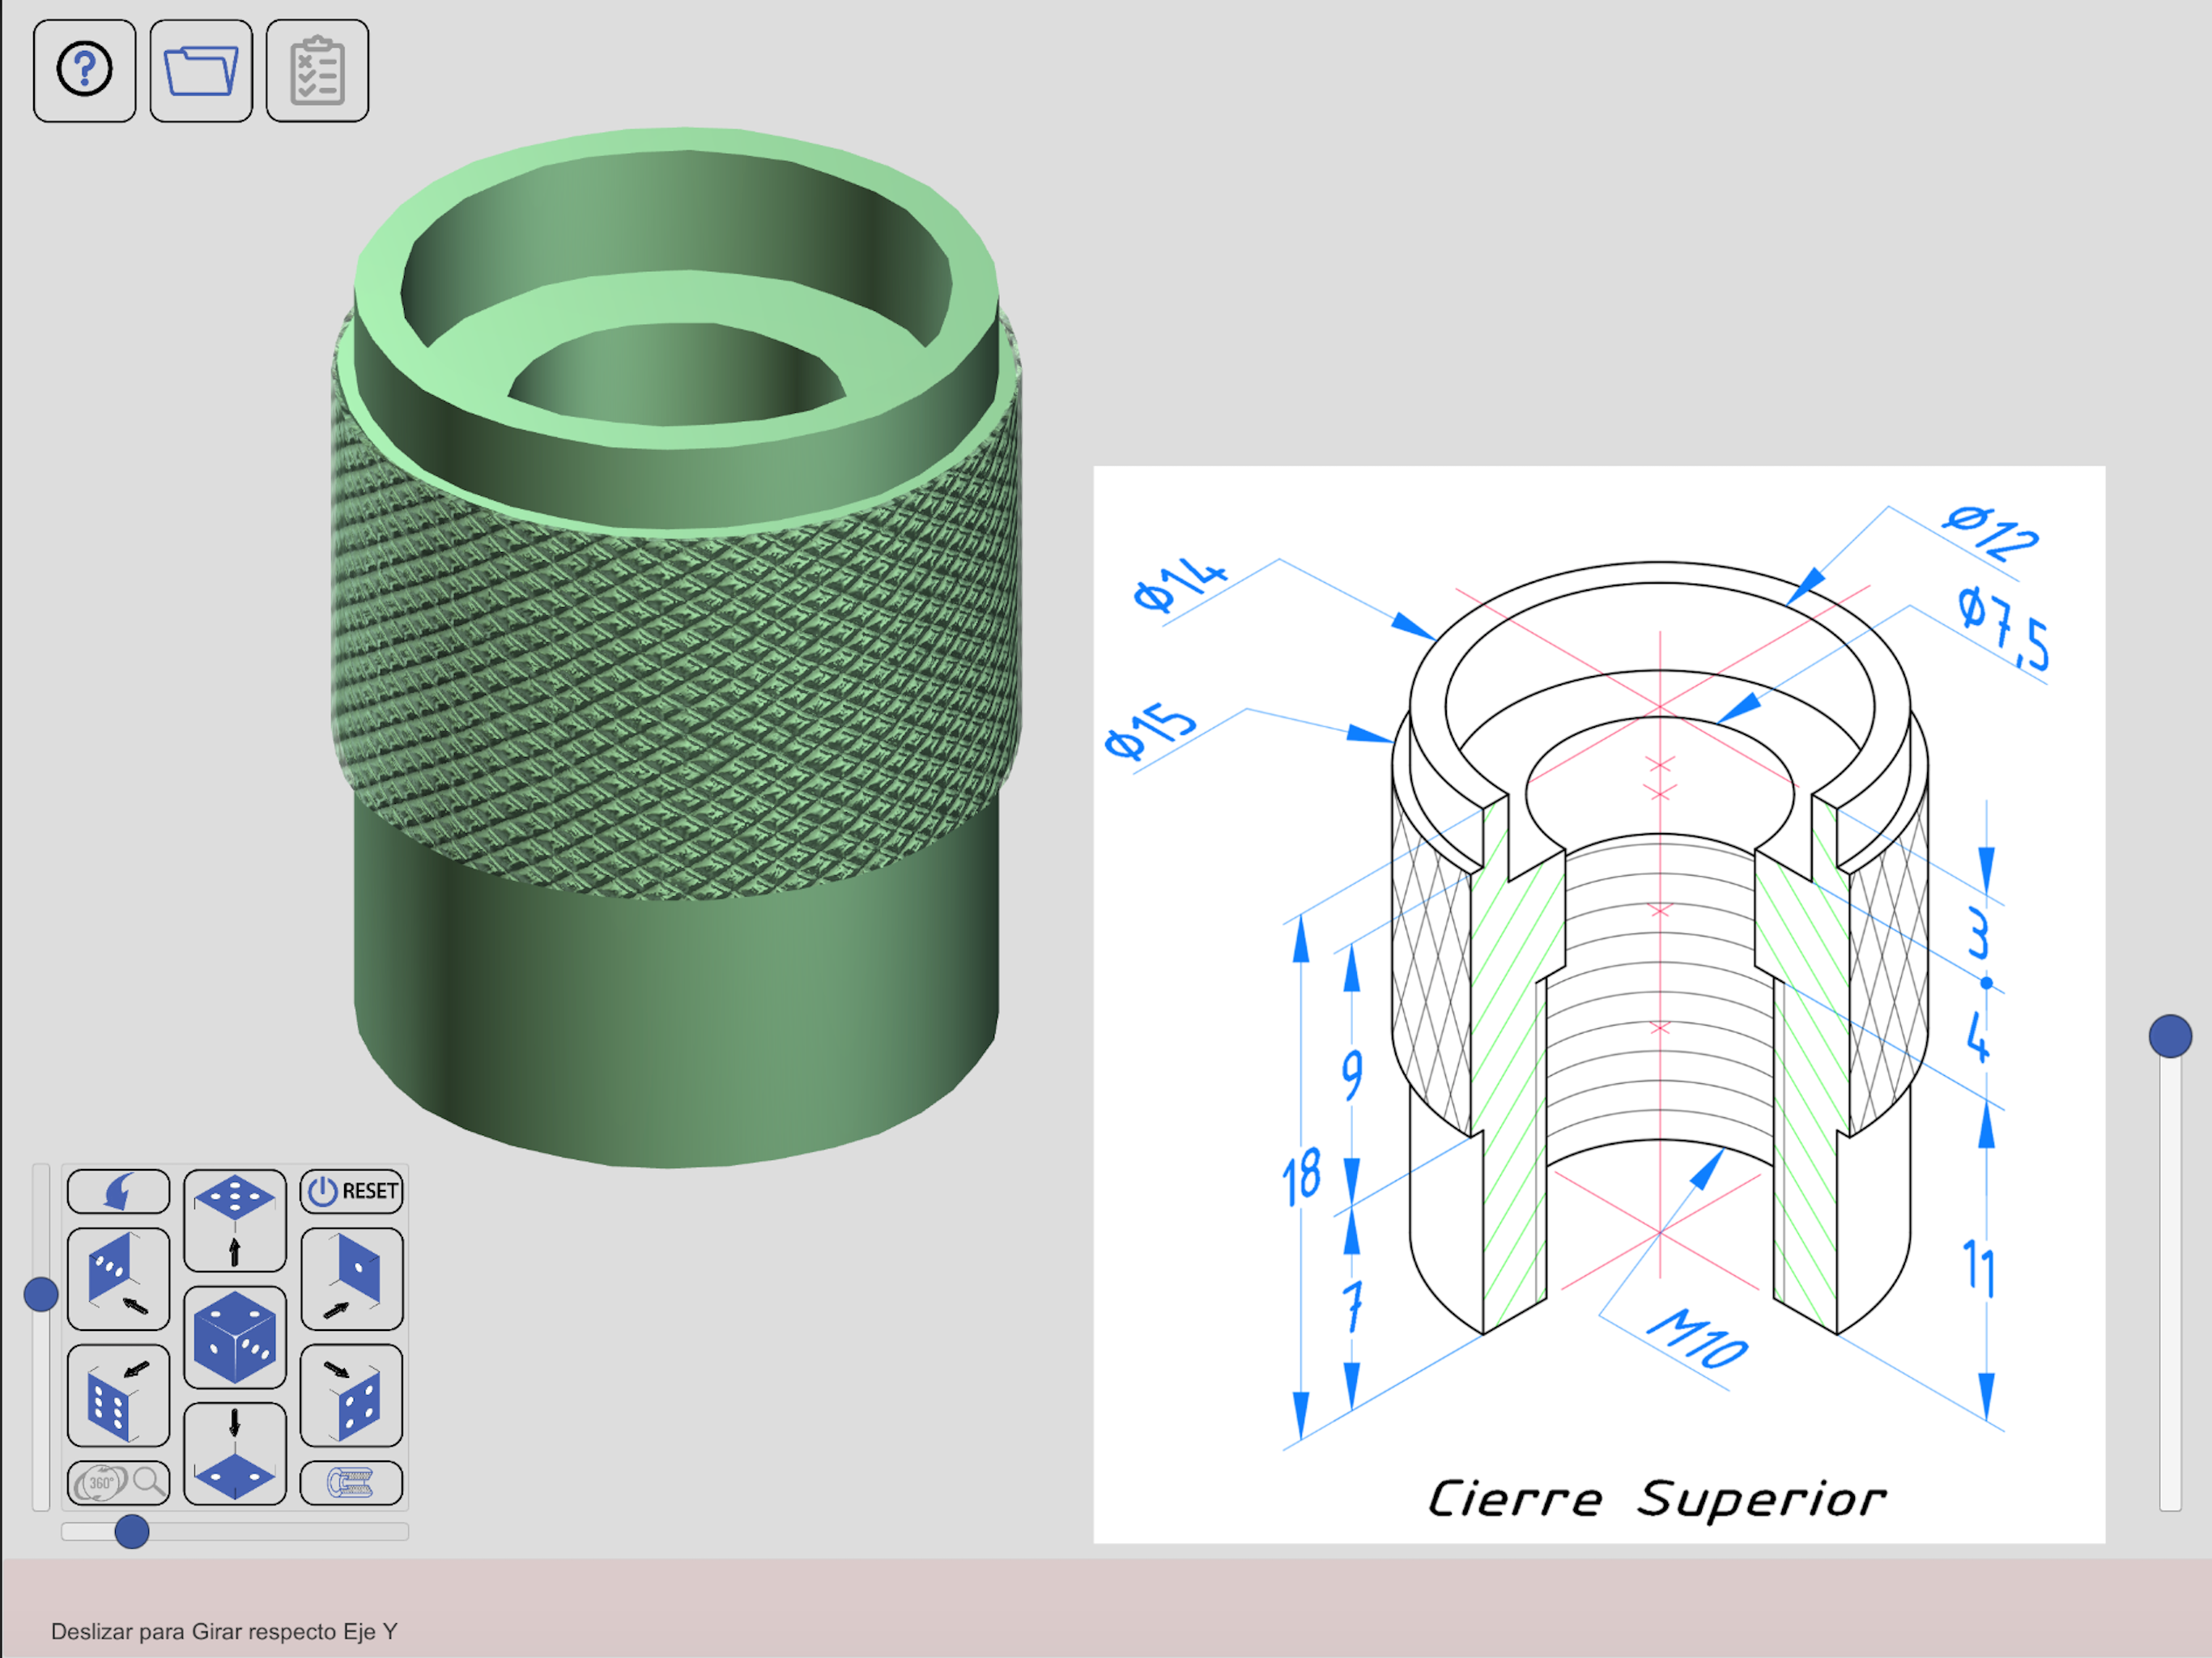Open the clipboard checklist button
2212x1658 pixels.
[317, 70]
